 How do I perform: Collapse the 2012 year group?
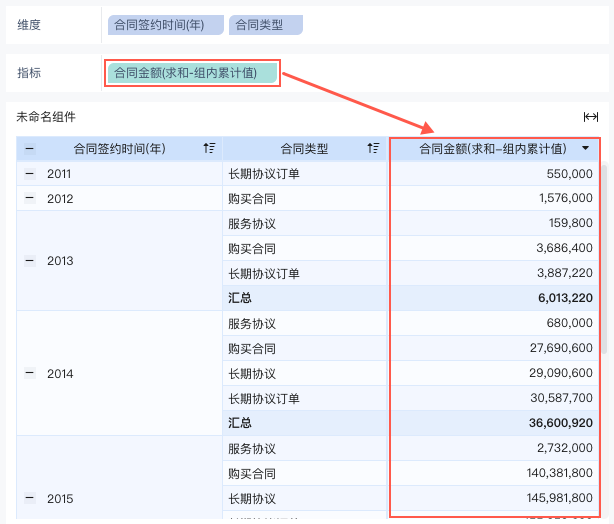tap(30, 199)
